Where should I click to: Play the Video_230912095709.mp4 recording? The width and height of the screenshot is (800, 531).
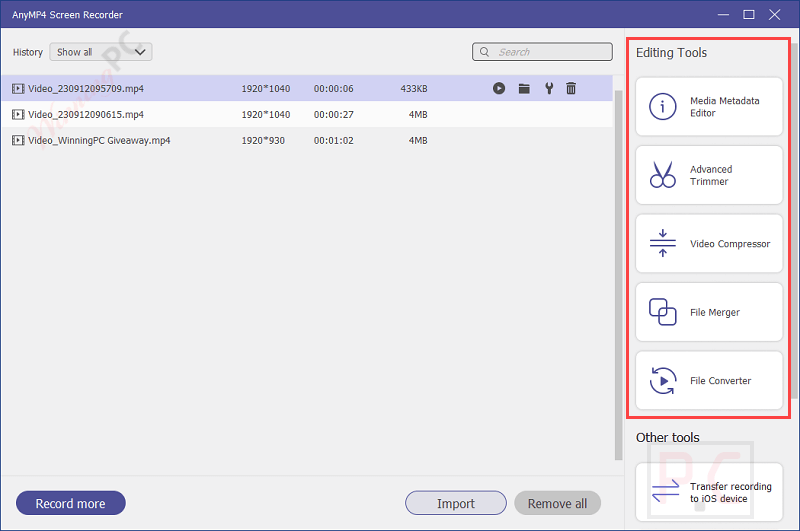click(499, 88)
